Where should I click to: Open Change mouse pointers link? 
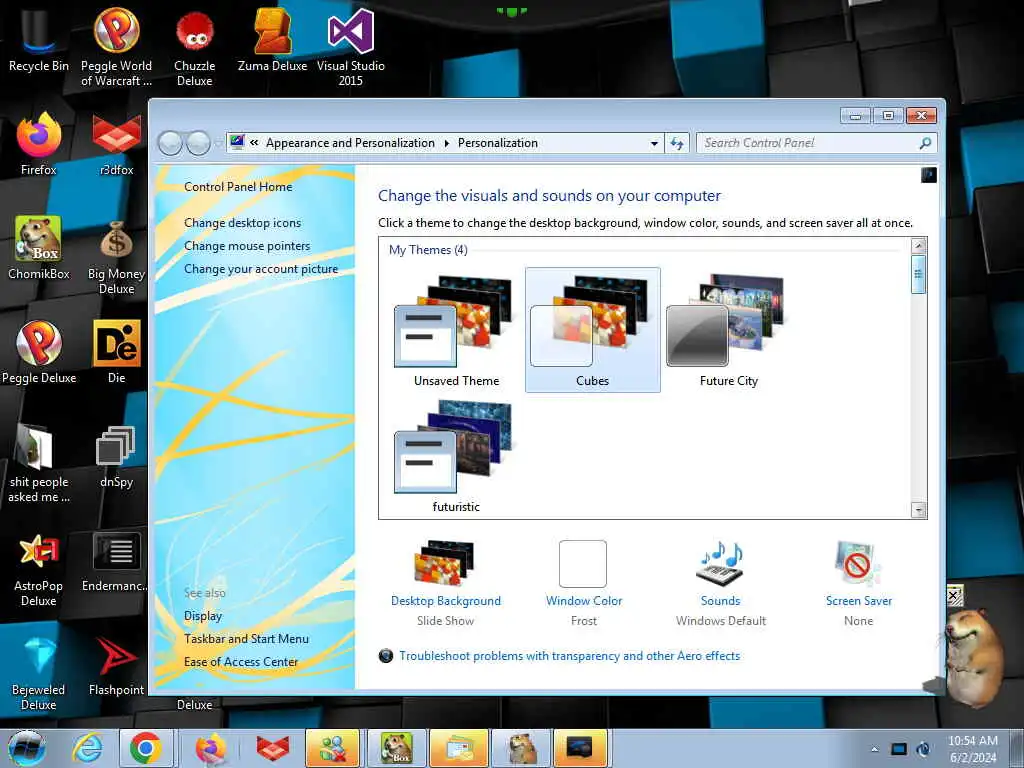click(247, 246)
